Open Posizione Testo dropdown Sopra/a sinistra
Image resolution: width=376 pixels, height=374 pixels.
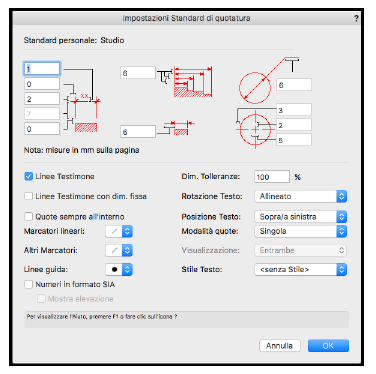pyautogui.click(x=301, y=217)
